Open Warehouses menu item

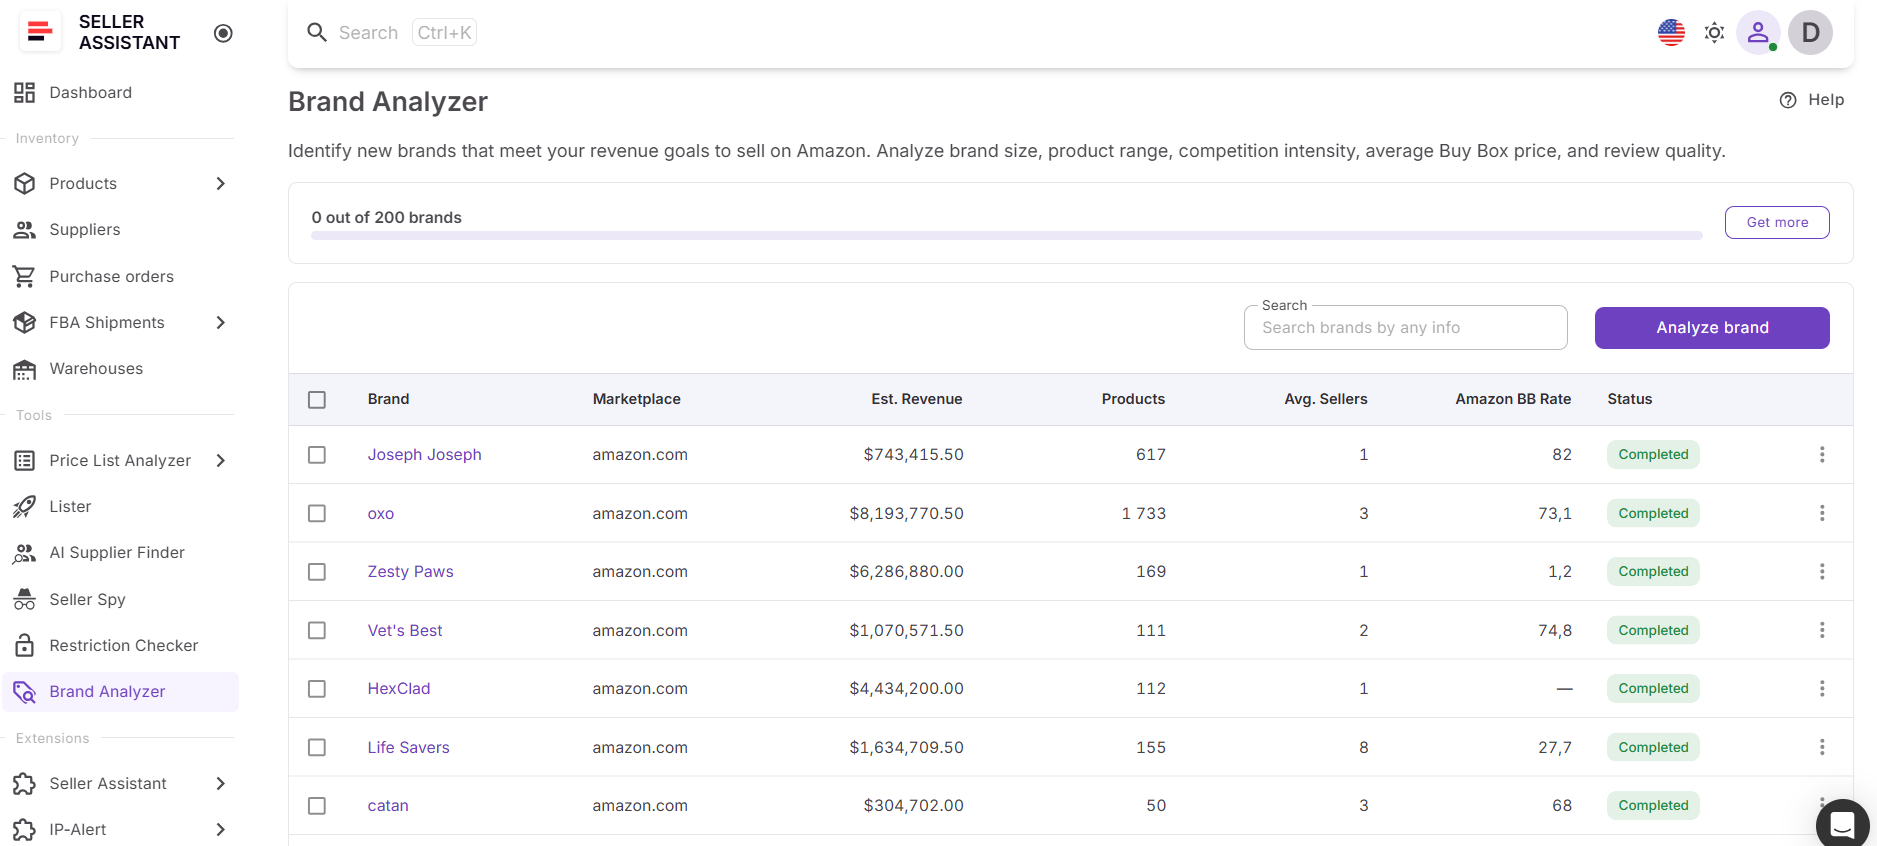120,369
